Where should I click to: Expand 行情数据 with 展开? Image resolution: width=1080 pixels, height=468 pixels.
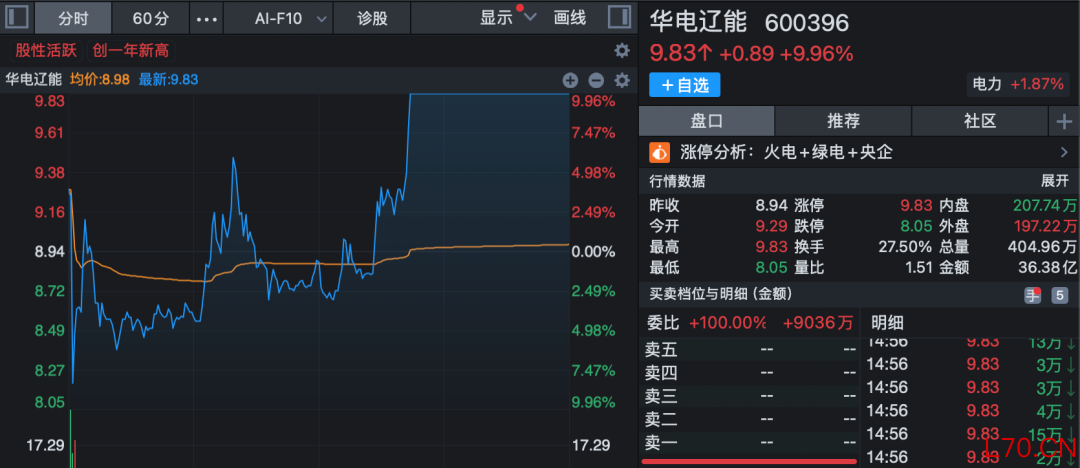point(1055,182)
